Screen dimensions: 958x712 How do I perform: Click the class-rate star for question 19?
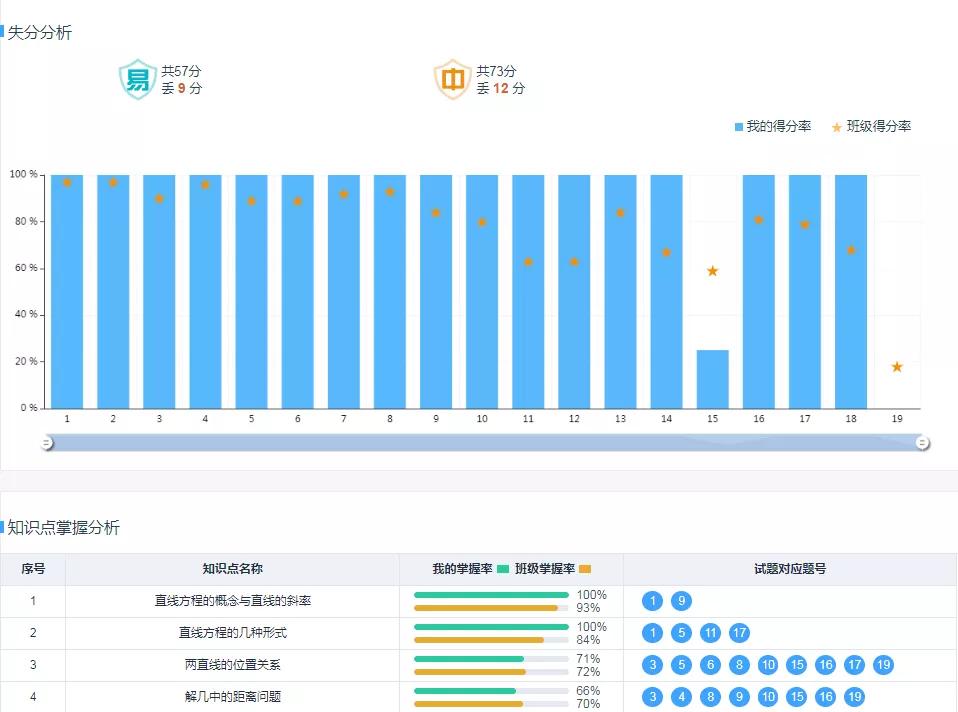[x=897, y=367]
